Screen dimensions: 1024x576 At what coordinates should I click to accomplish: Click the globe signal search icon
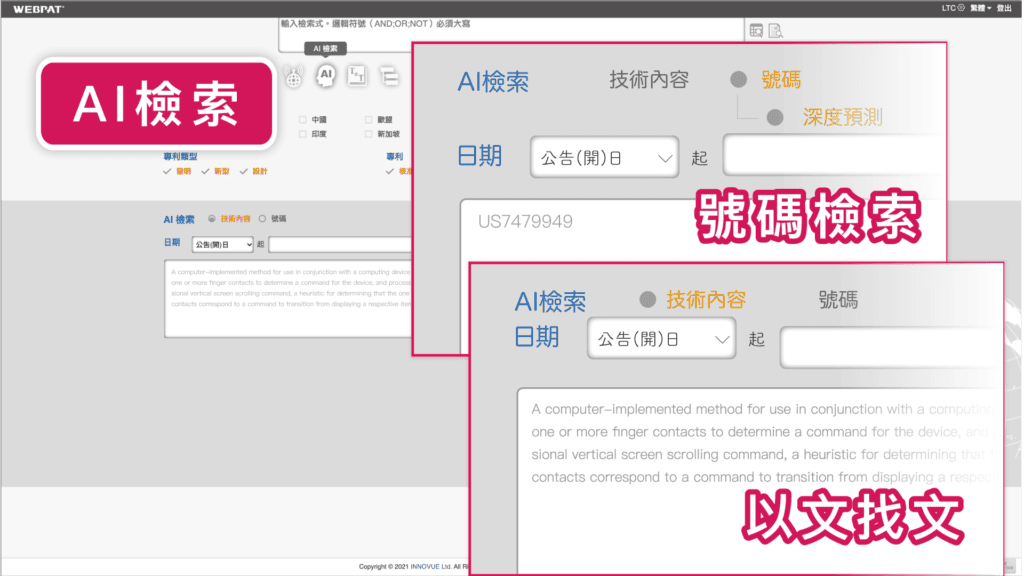coord(293,76)
